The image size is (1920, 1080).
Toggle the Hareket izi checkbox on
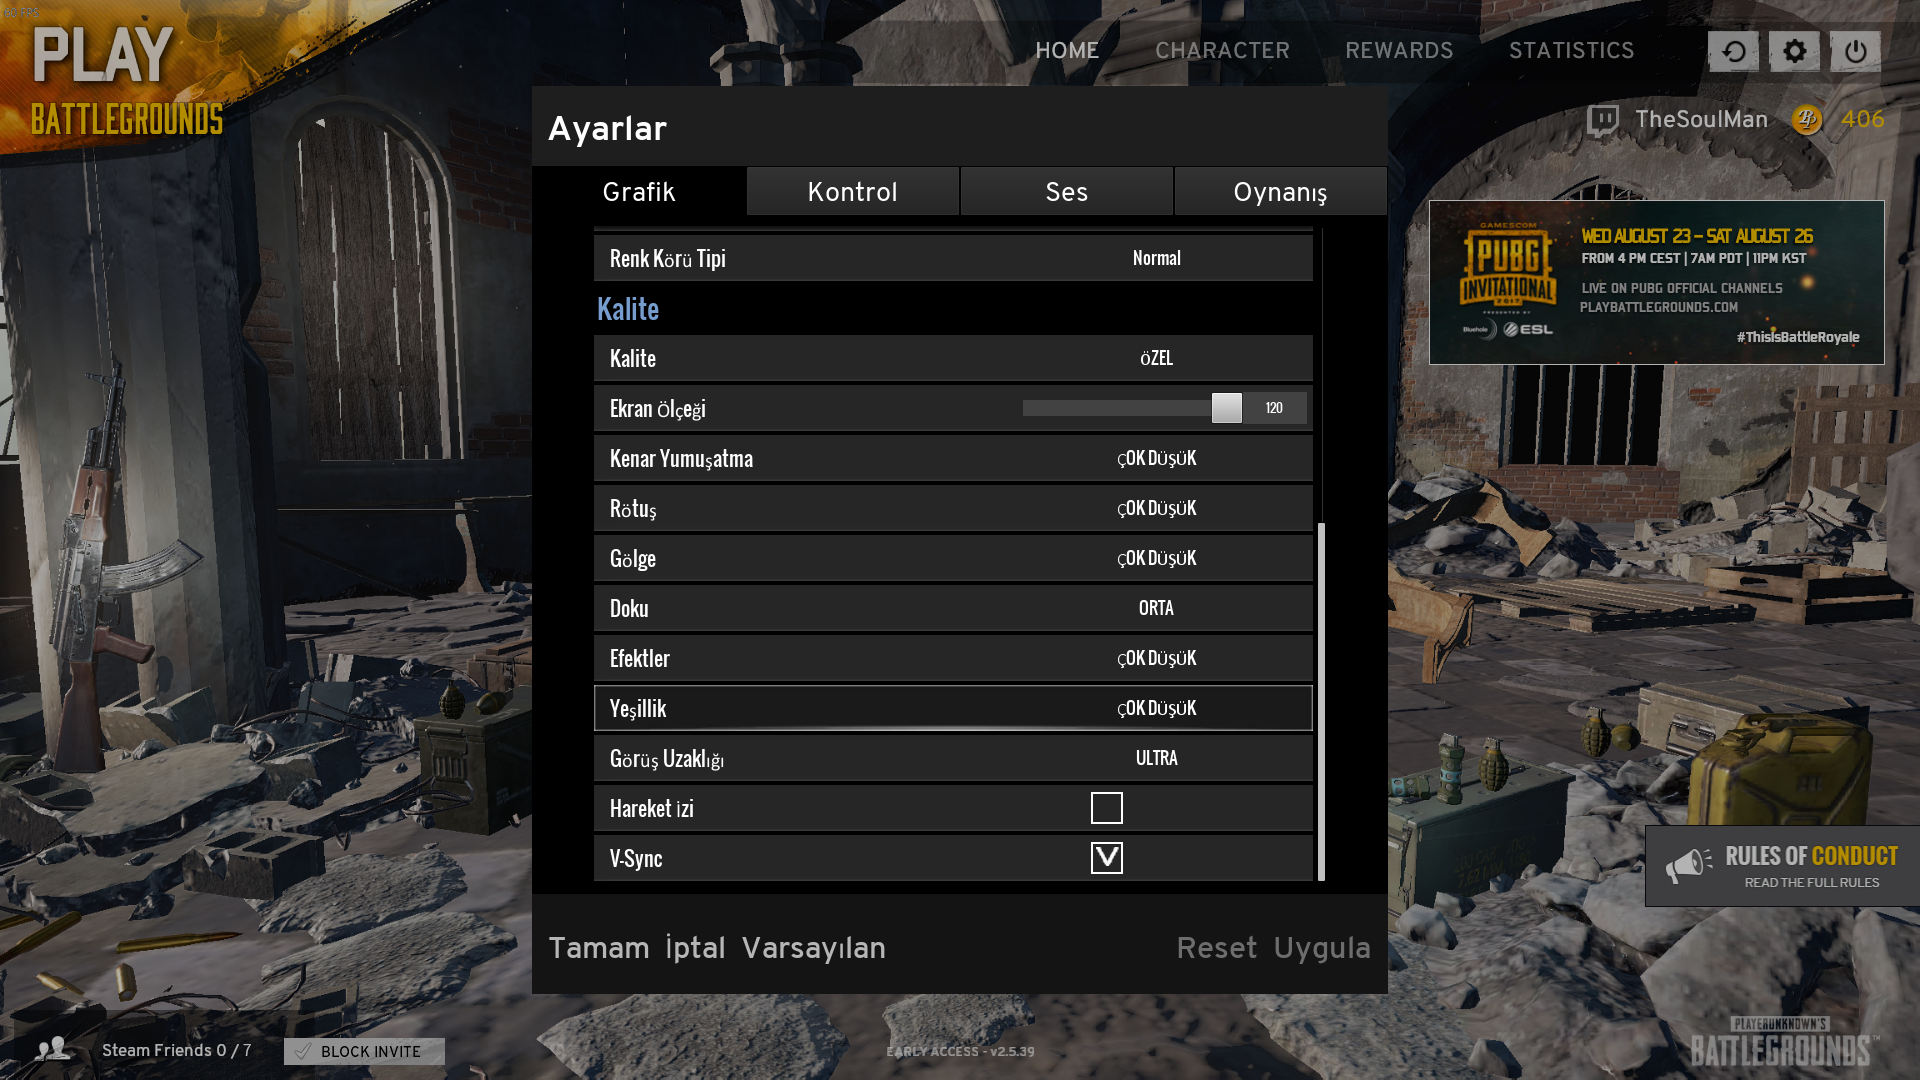pyautogui.click(x=1106, y=807)
